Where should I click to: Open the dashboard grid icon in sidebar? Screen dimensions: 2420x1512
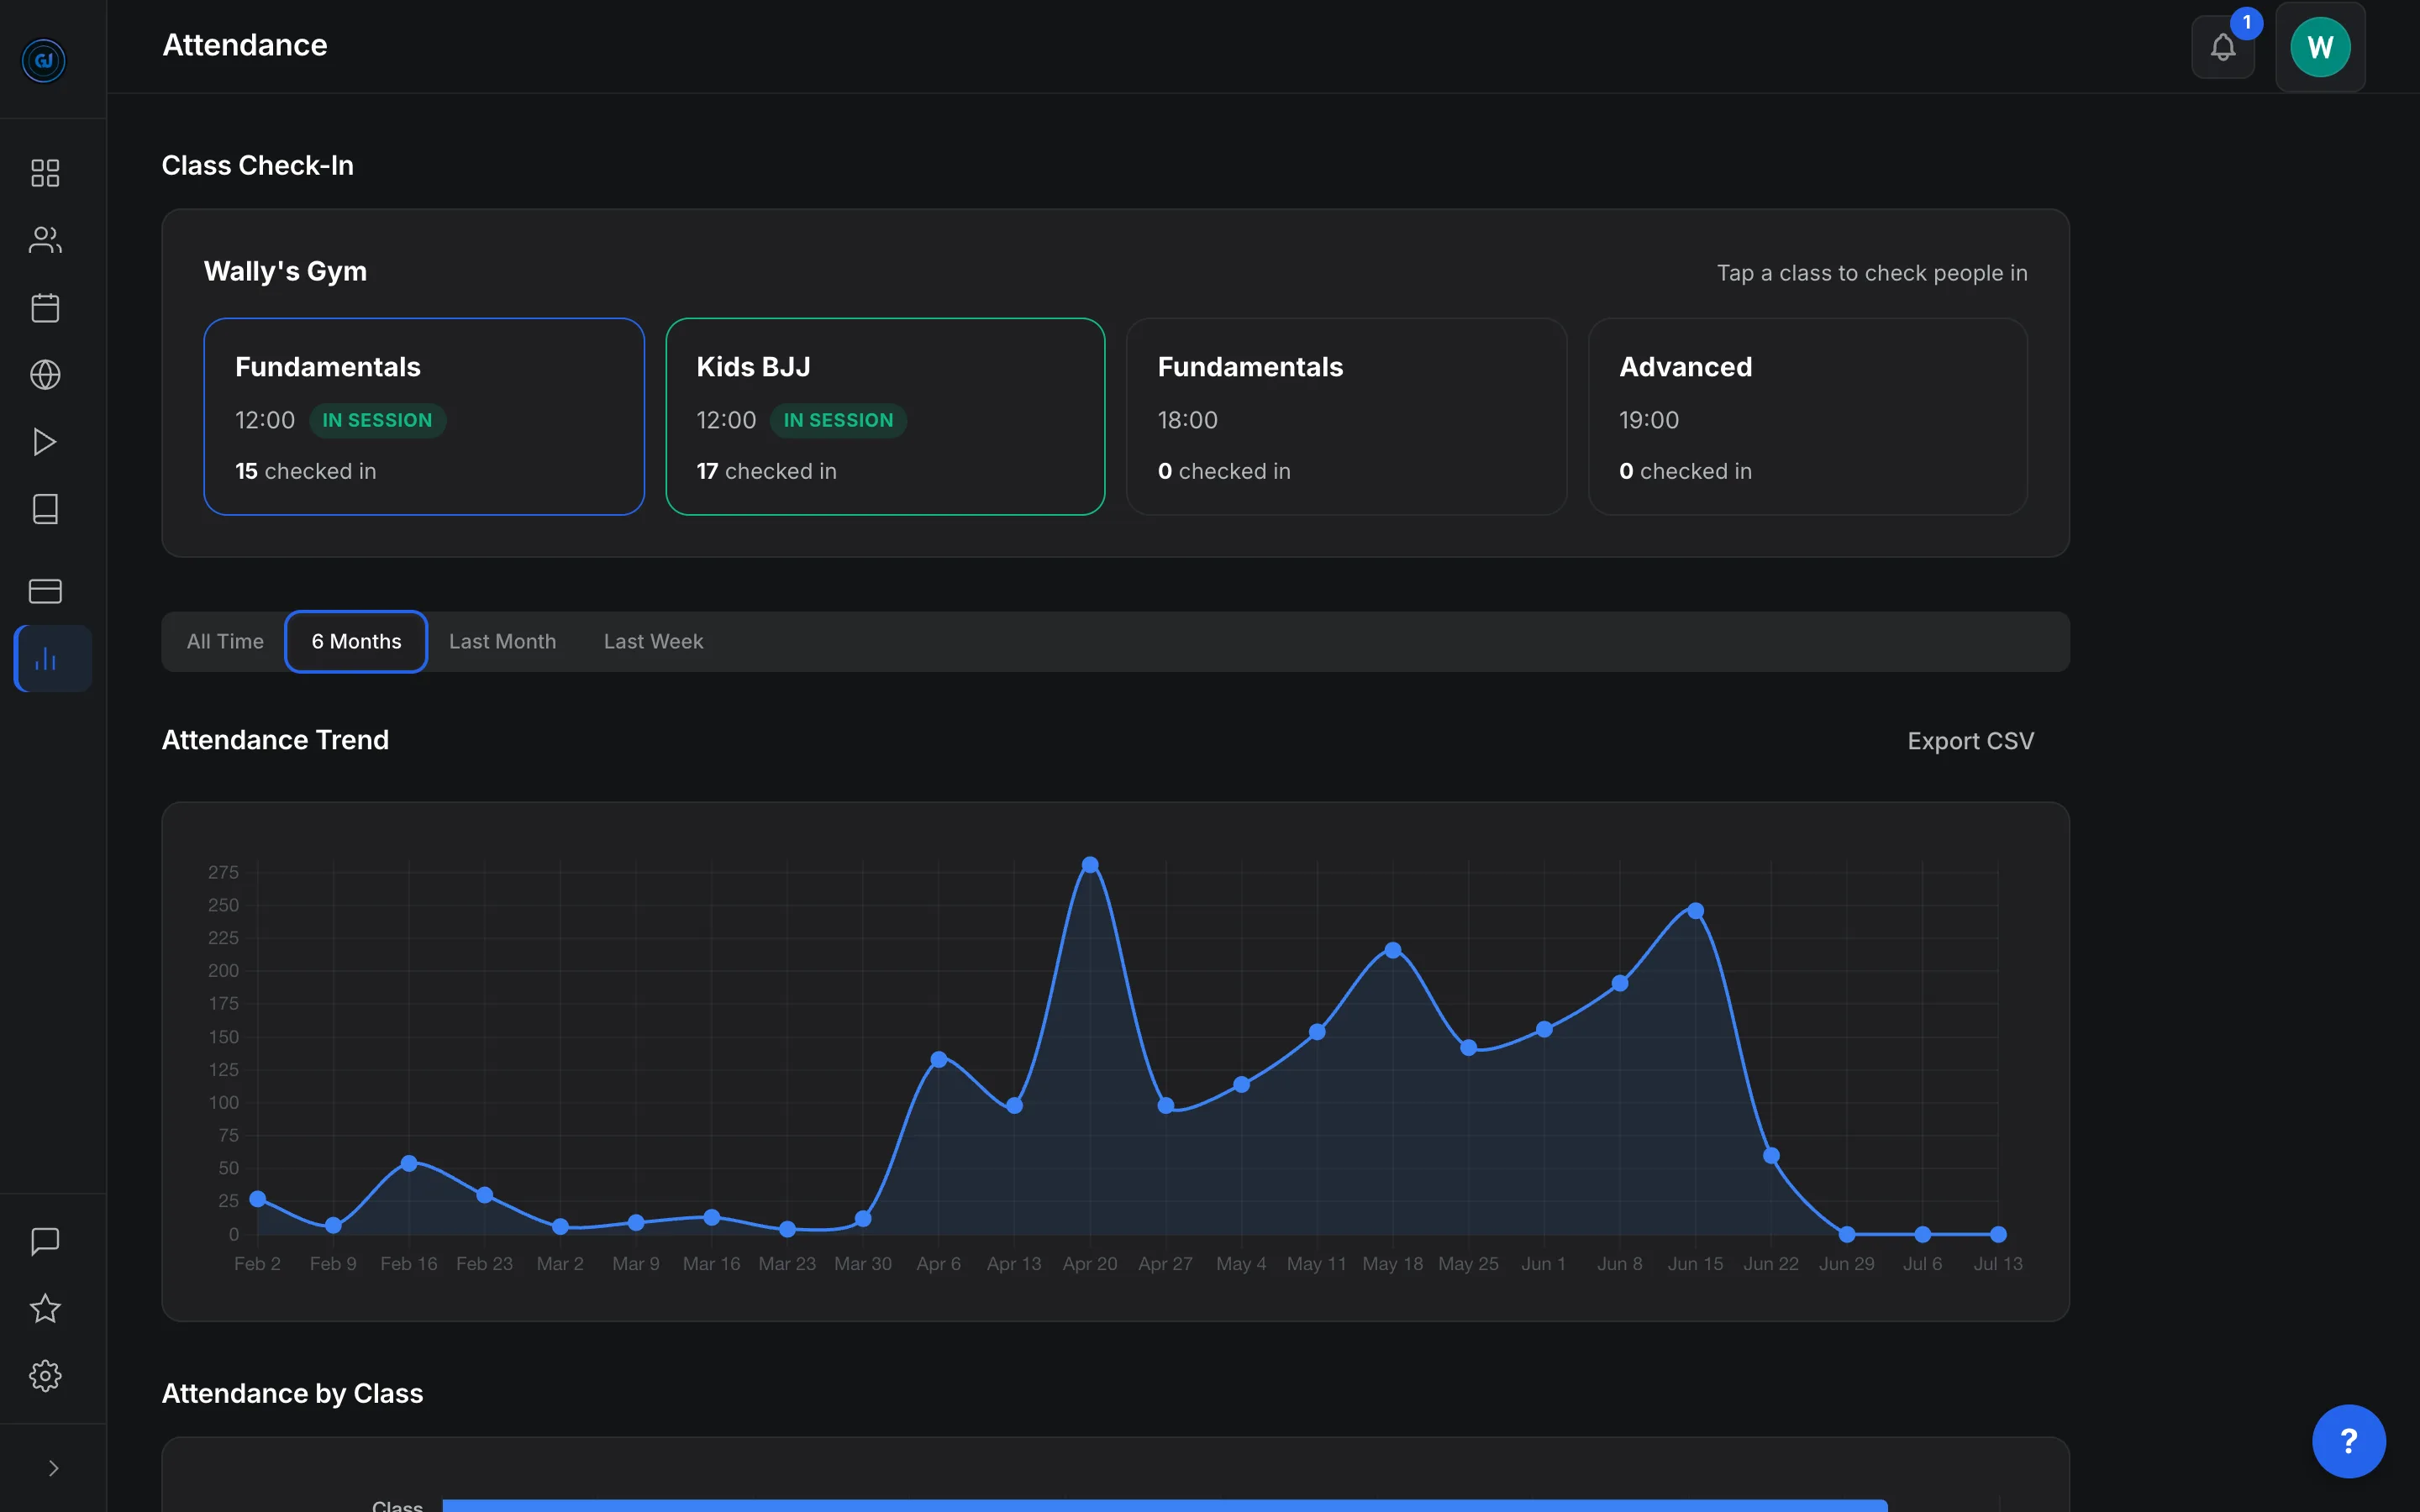tap(45, 173)
